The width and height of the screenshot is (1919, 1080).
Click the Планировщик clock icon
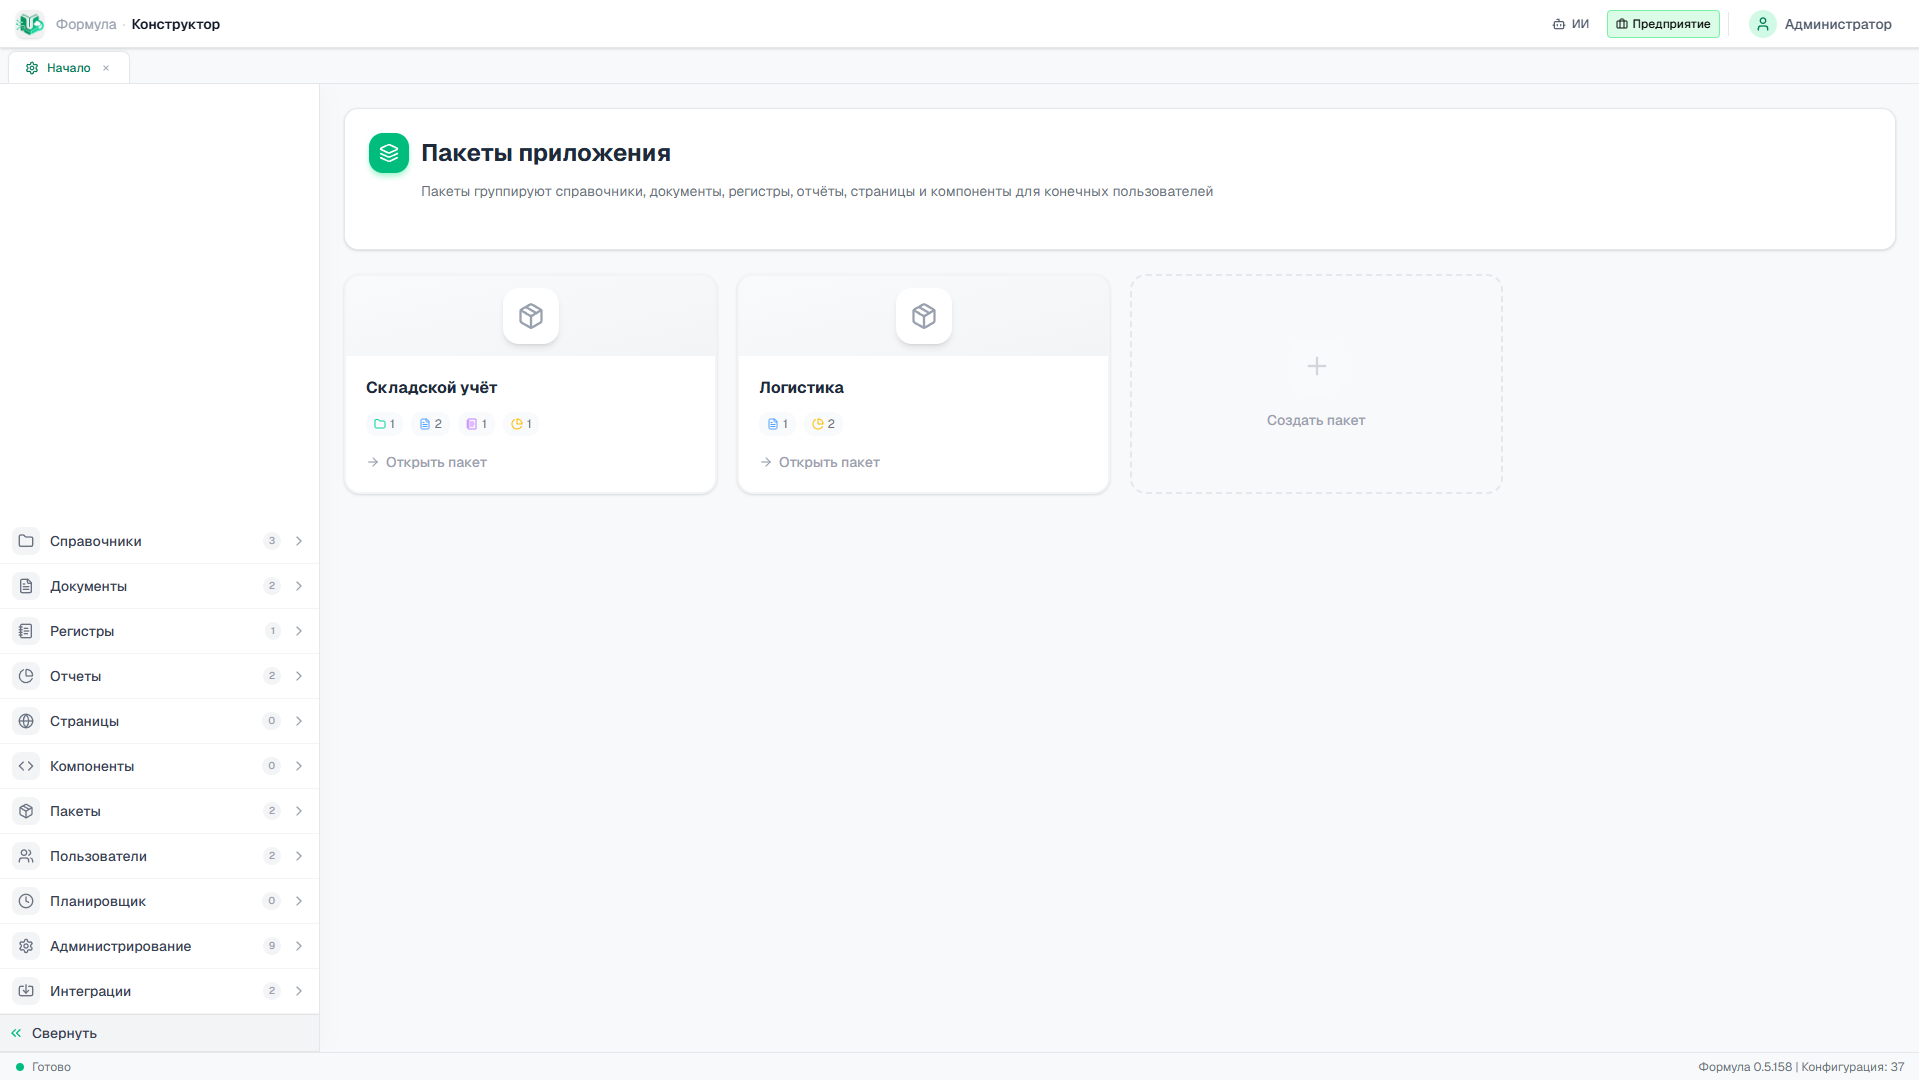pos(26,901)
